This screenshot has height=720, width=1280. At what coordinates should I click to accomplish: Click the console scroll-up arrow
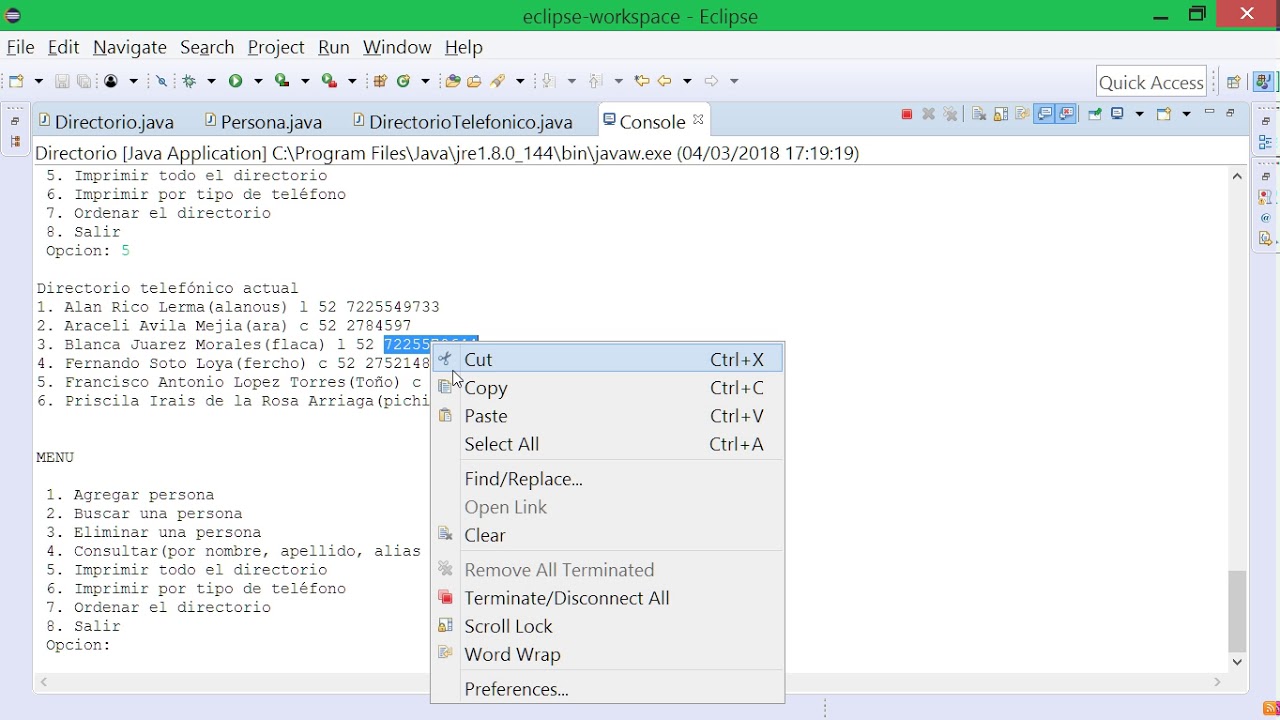pos(1237,176)
